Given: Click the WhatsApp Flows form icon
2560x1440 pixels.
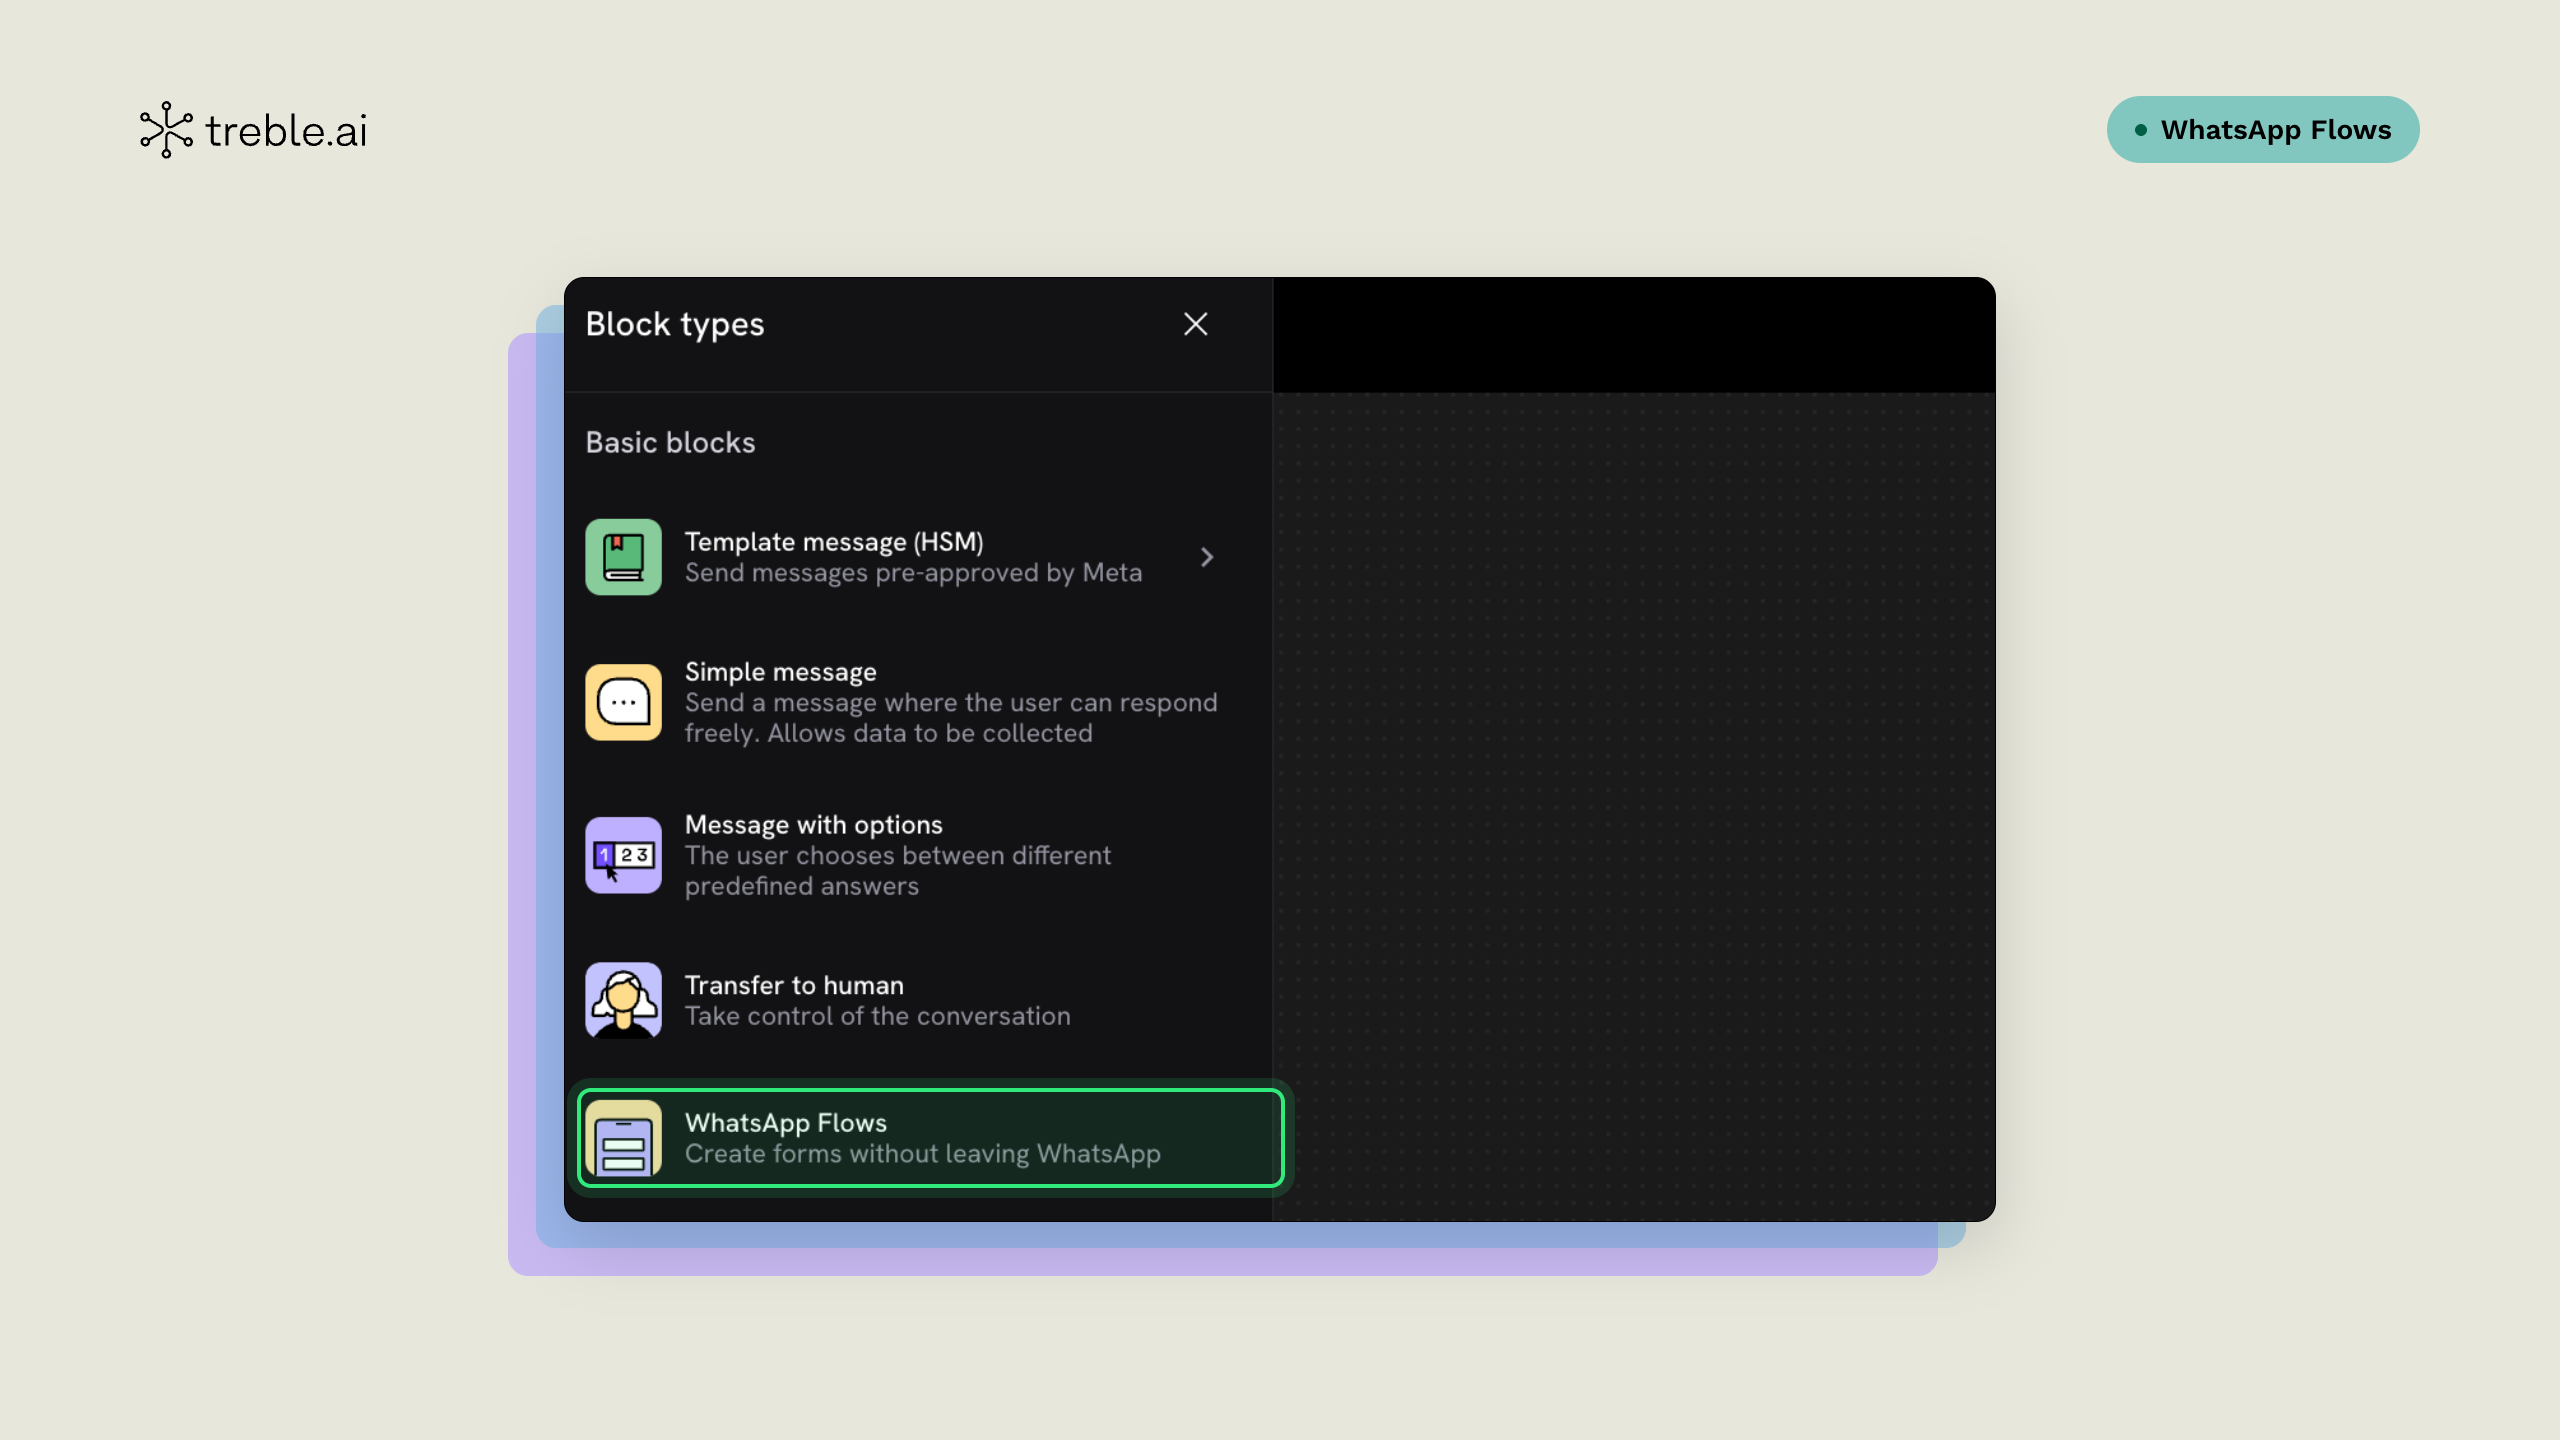Looking at the screenshot, I should tap(623, 1138).
